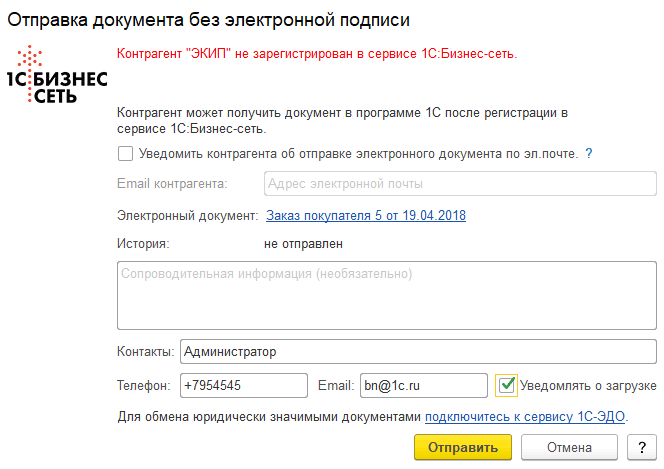Open the question mark hint beside email notification

tap(589, 154)
